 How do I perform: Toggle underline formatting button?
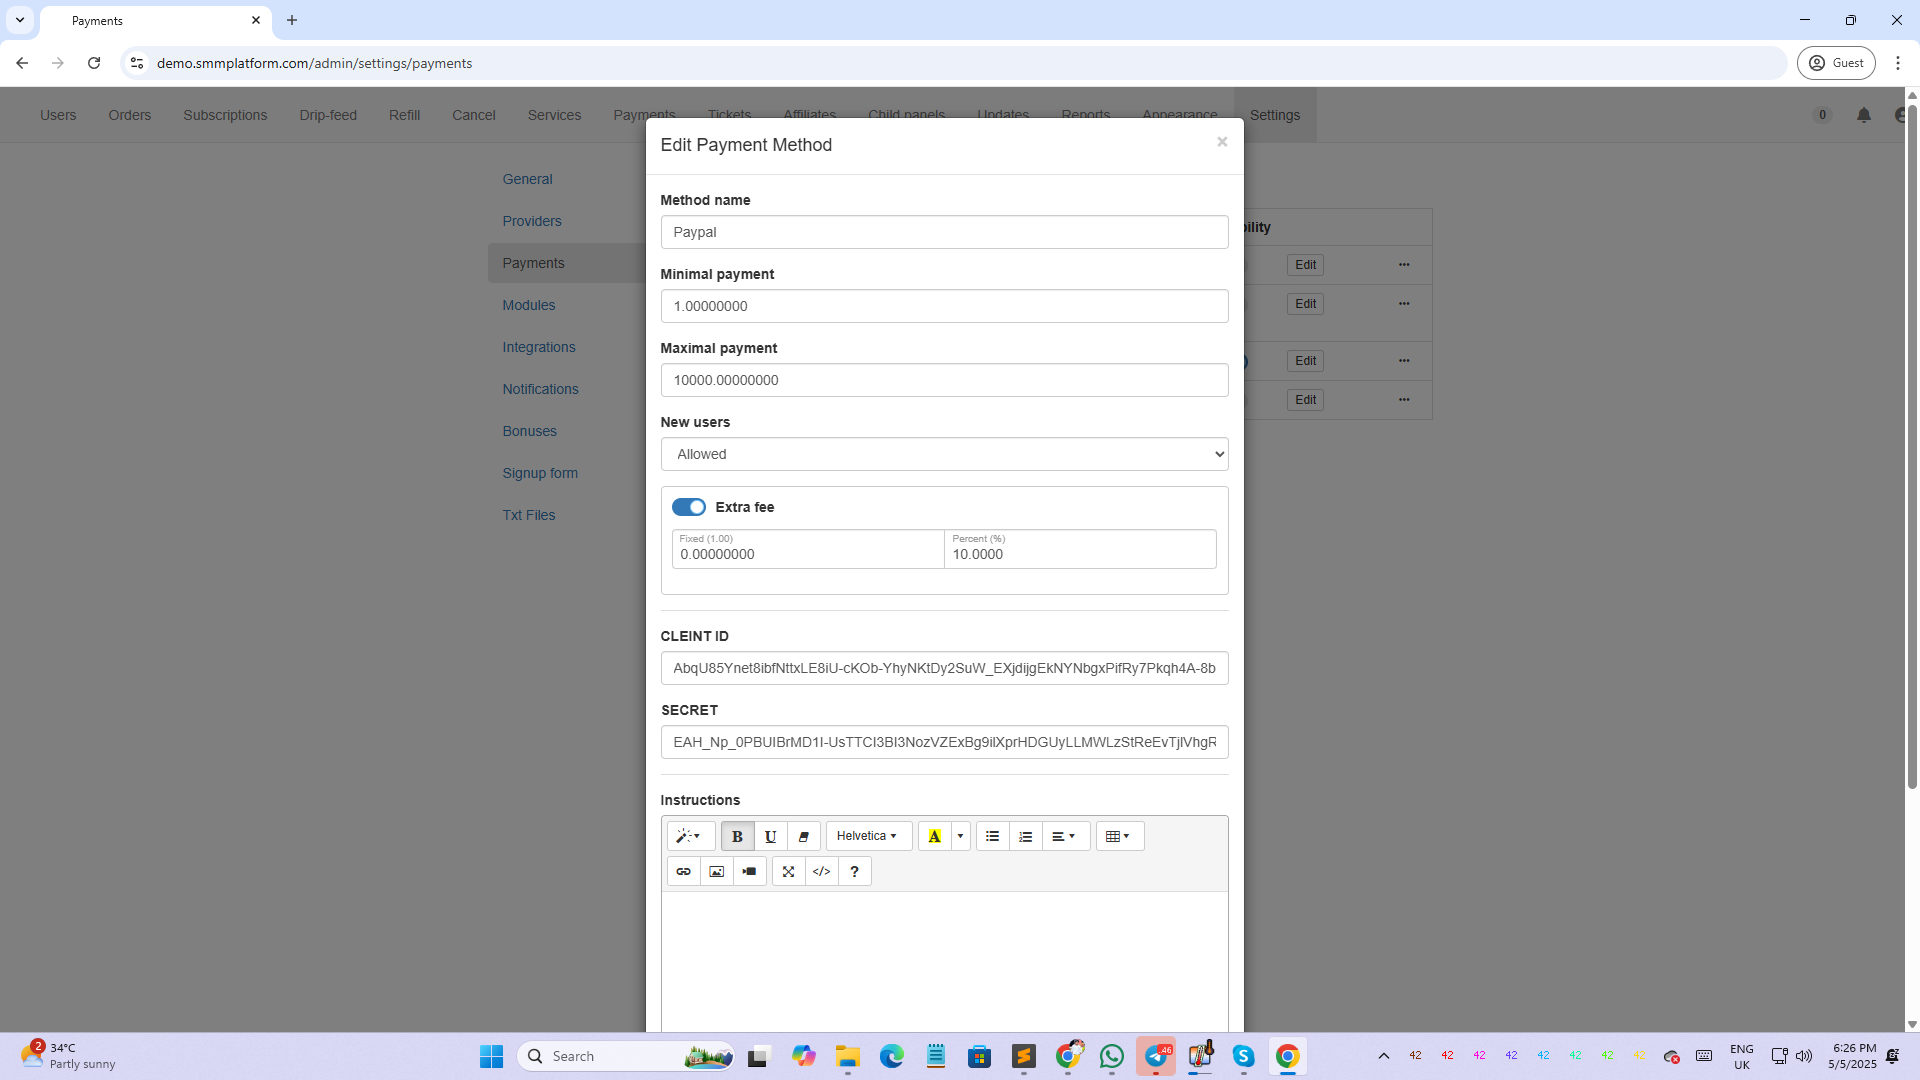coord(770,836)
